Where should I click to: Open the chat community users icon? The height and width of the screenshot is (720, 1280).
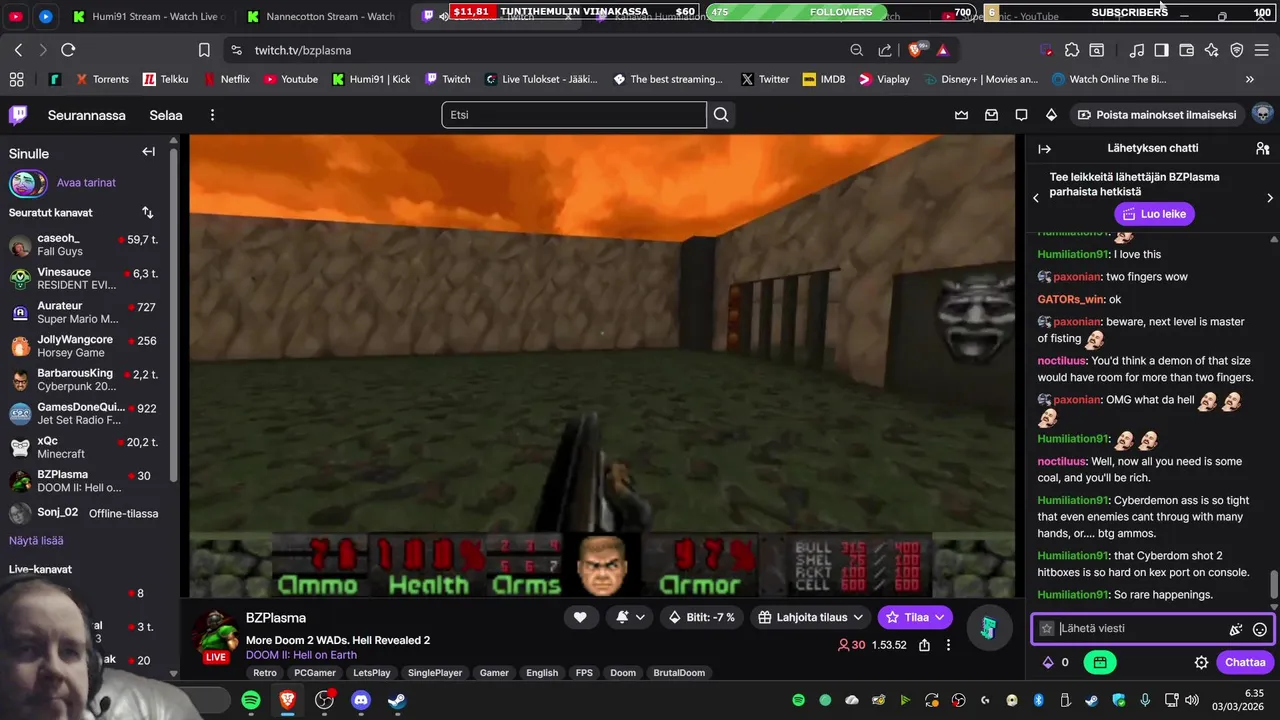click(1262, 148)
